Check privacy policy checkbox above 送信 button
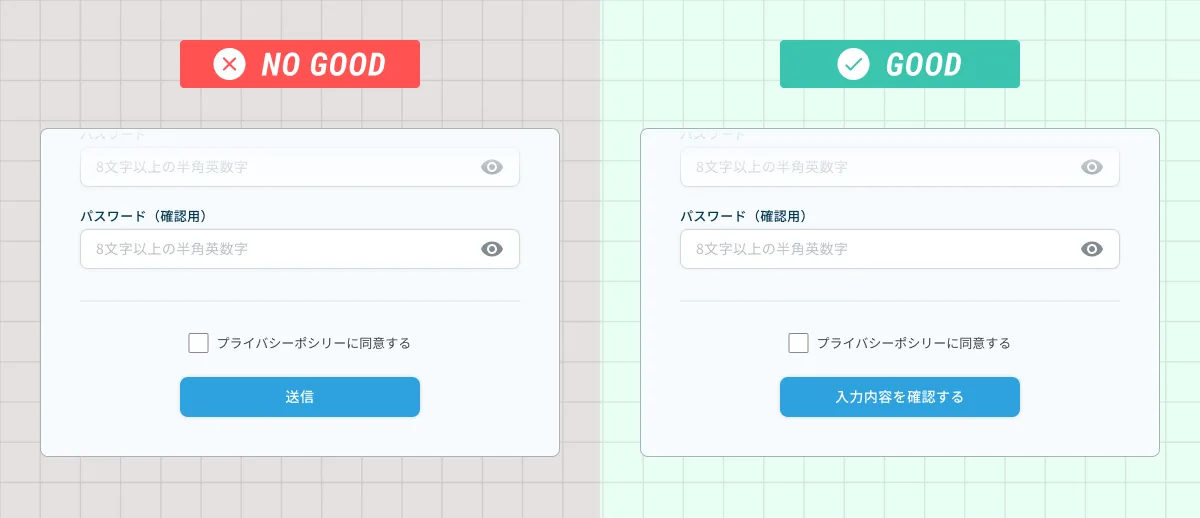1200x518 pixels. point(198,343)
